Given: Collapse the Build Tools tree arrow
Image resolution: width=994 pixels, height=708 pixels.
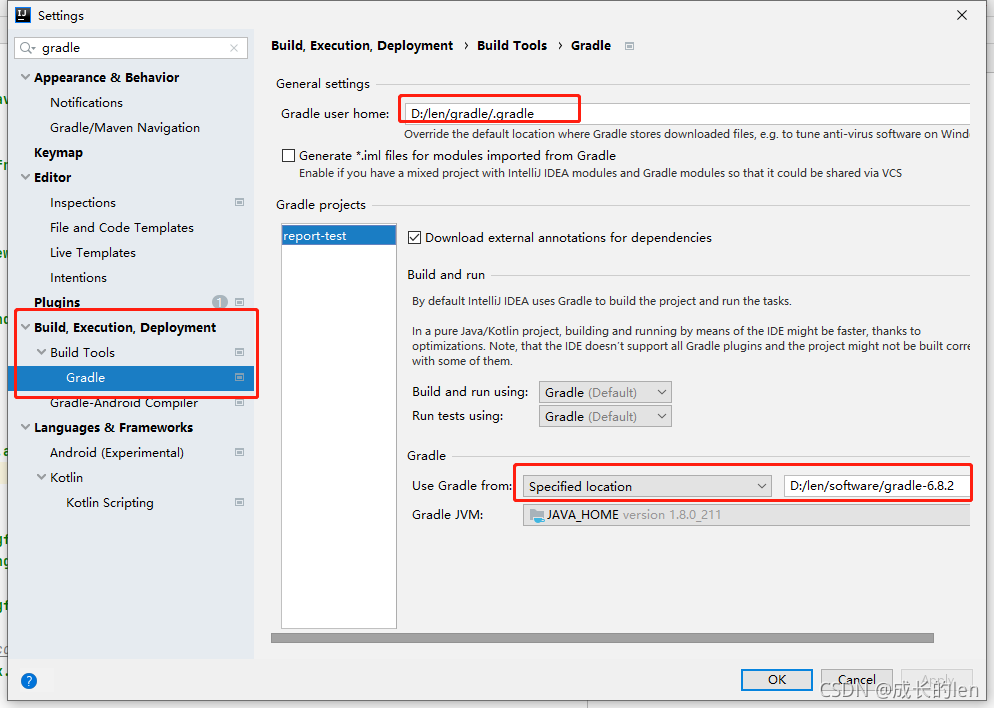Looking at the screenshot, I should (x=41, y=352).
